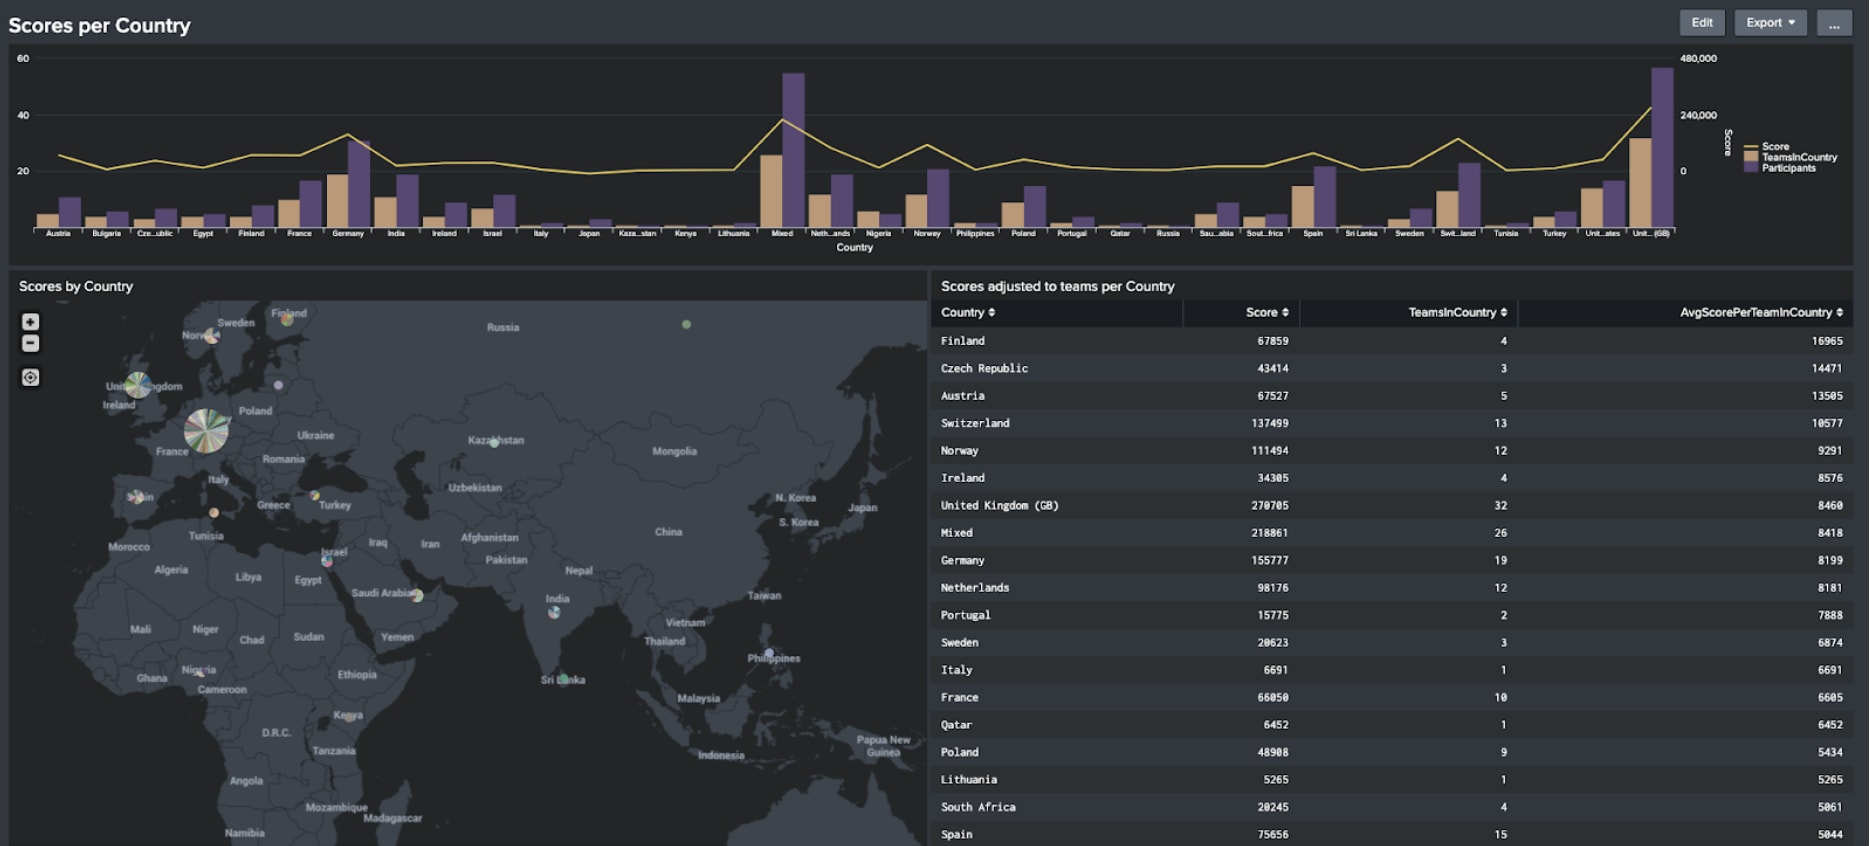The width and height of the screenshot is (1870, 846).
Task: Open the Export dropdown
Action: (1770, 23)
